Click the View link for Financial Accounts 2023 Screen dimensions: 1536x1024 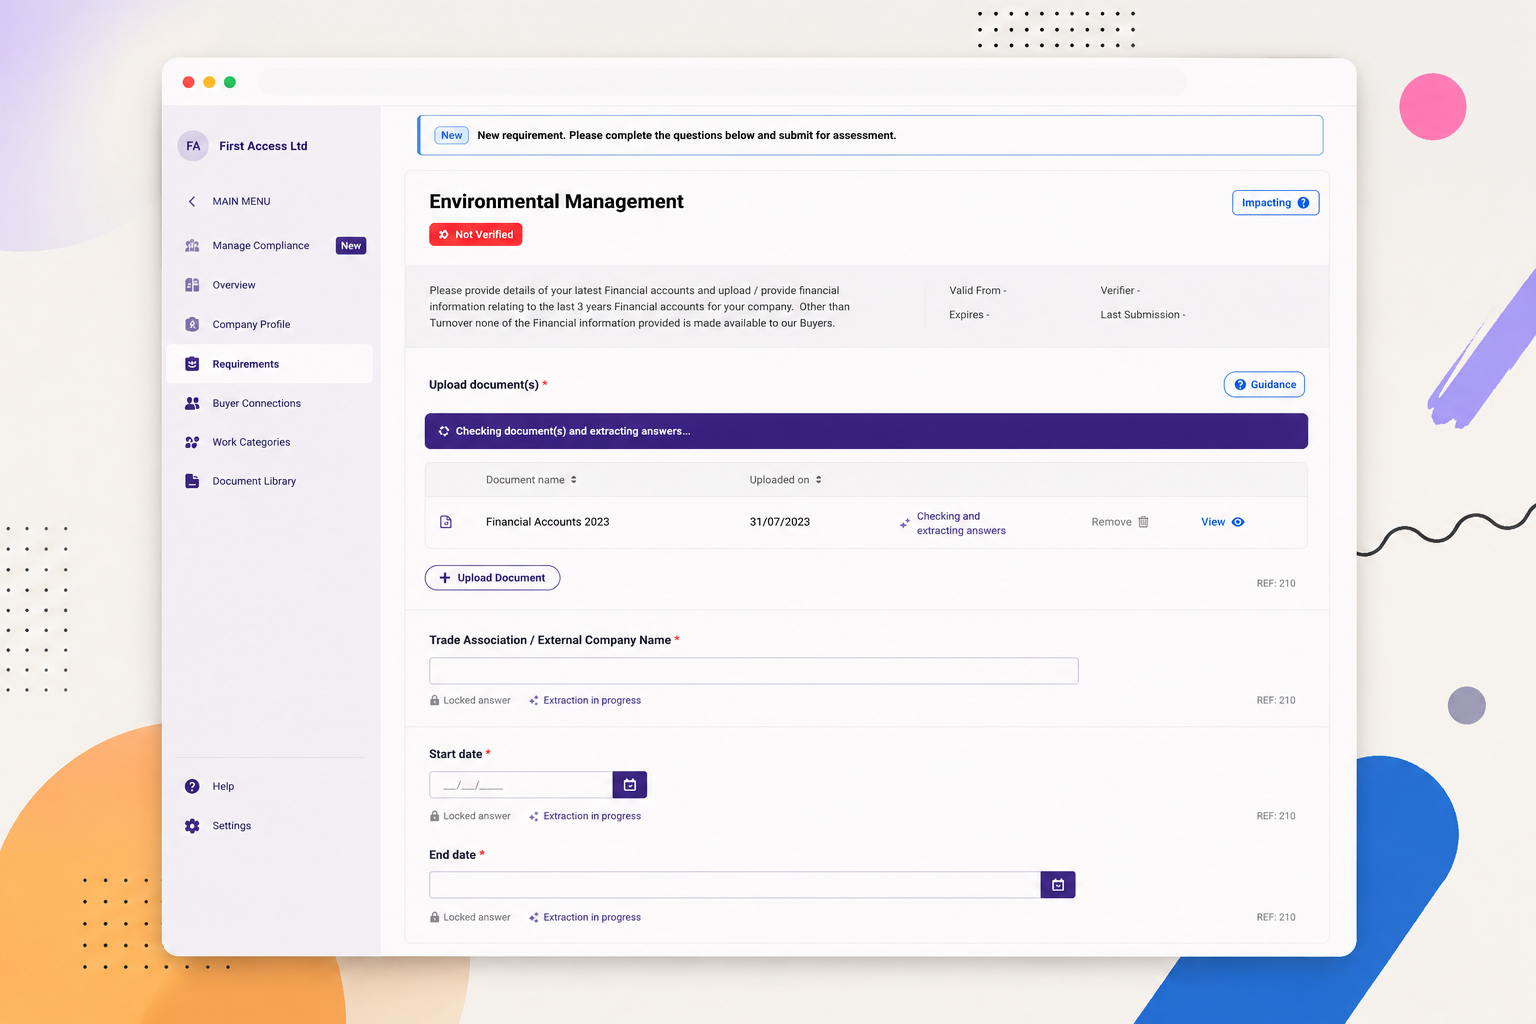pyautogui.click(x=1222, y=522)
